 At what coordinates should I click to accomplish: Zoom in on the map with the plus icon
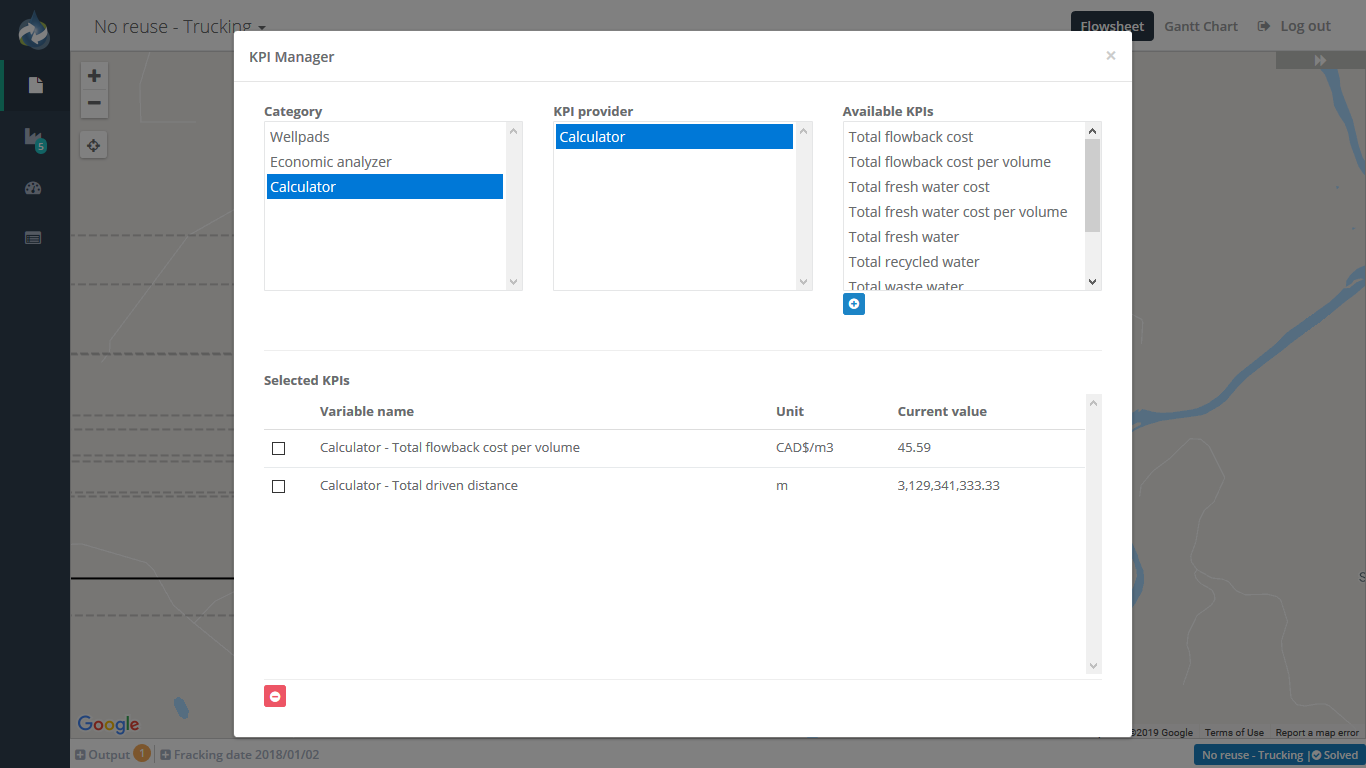pos(93,75)
